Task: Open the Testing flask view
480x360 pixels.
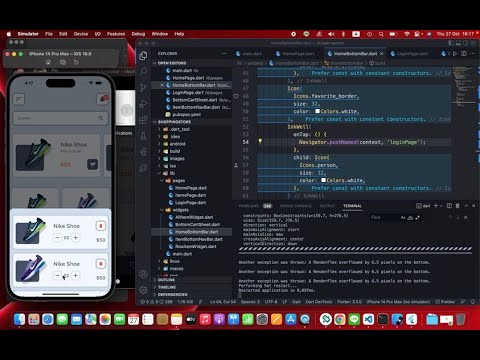Action: [x=143, y=136]
